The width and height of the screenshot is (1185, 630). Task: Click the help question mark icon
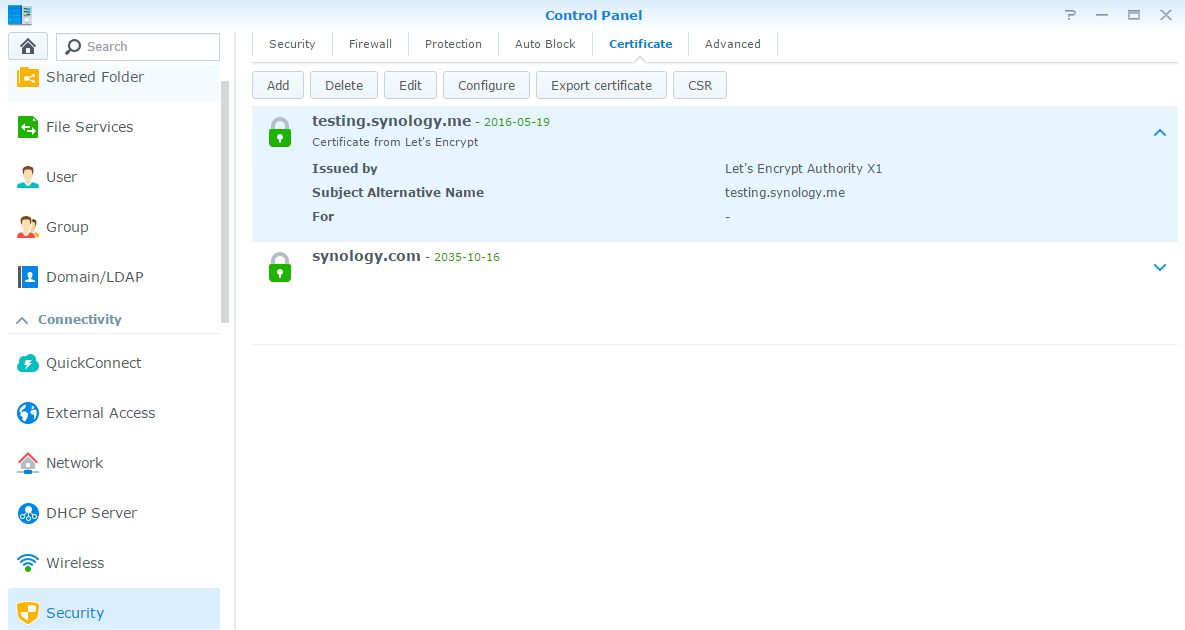(x=1070, y=15)
